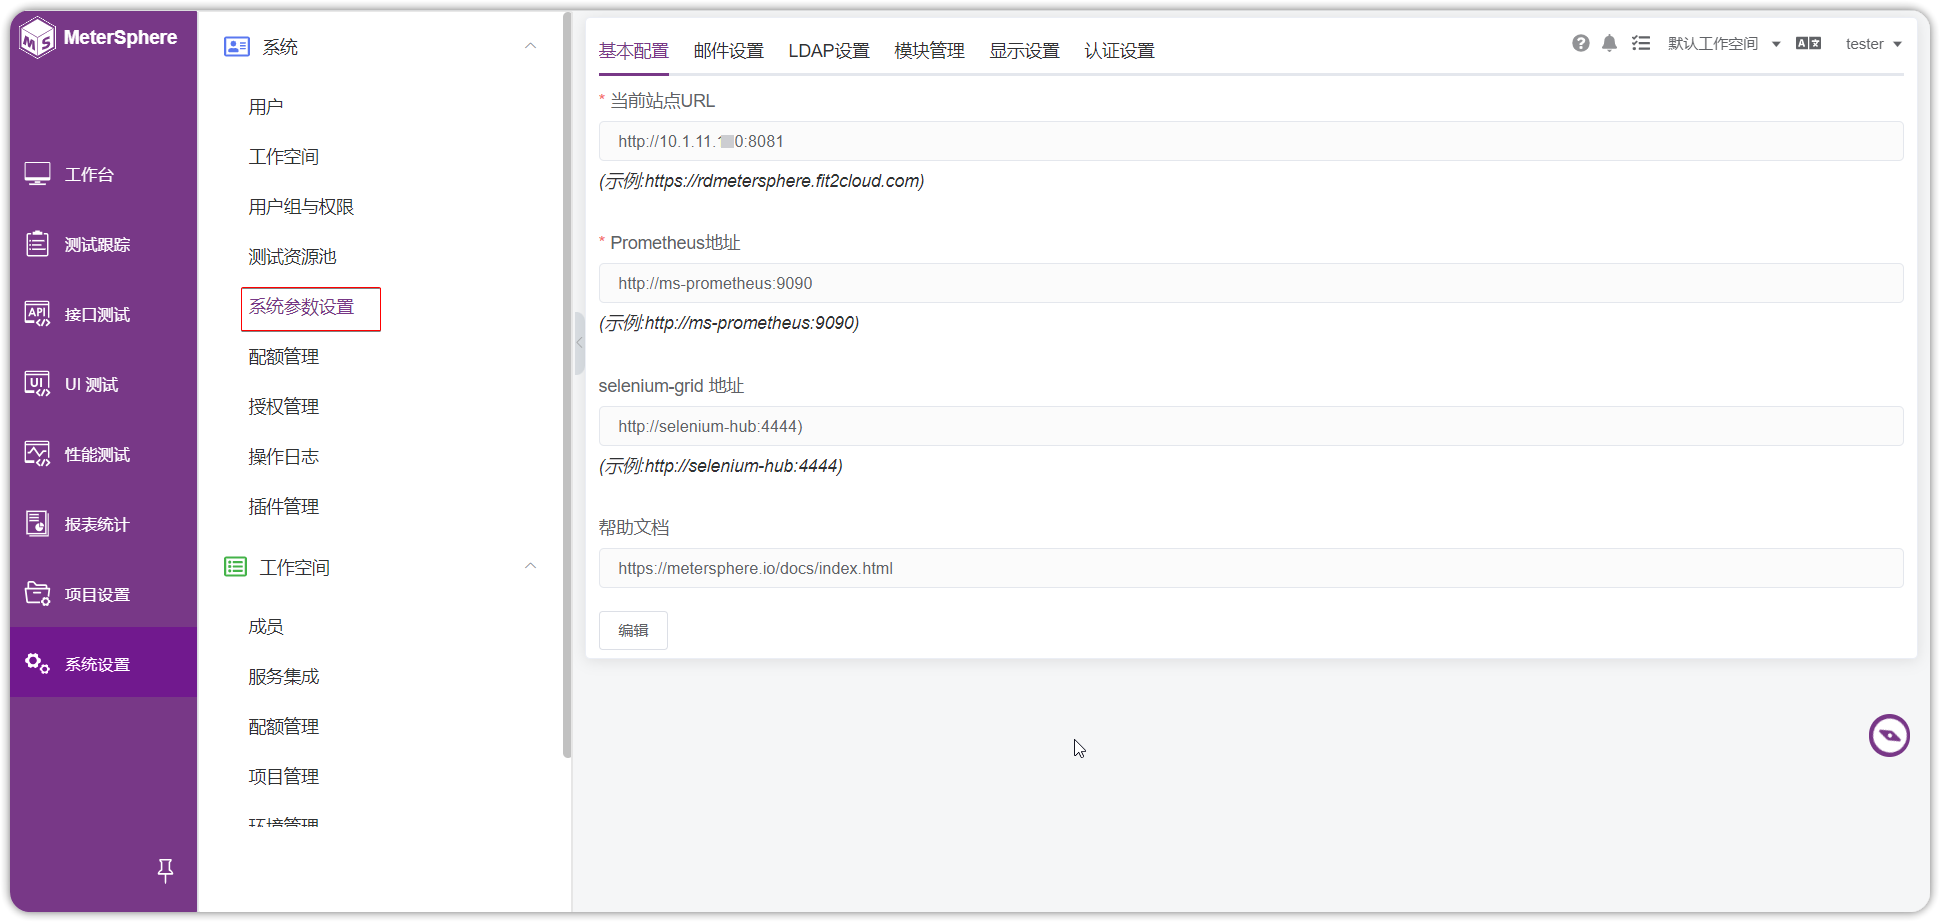Click the language switch icon
The height and width of the screenshot is (922, 1940).
click(1809, 43)
